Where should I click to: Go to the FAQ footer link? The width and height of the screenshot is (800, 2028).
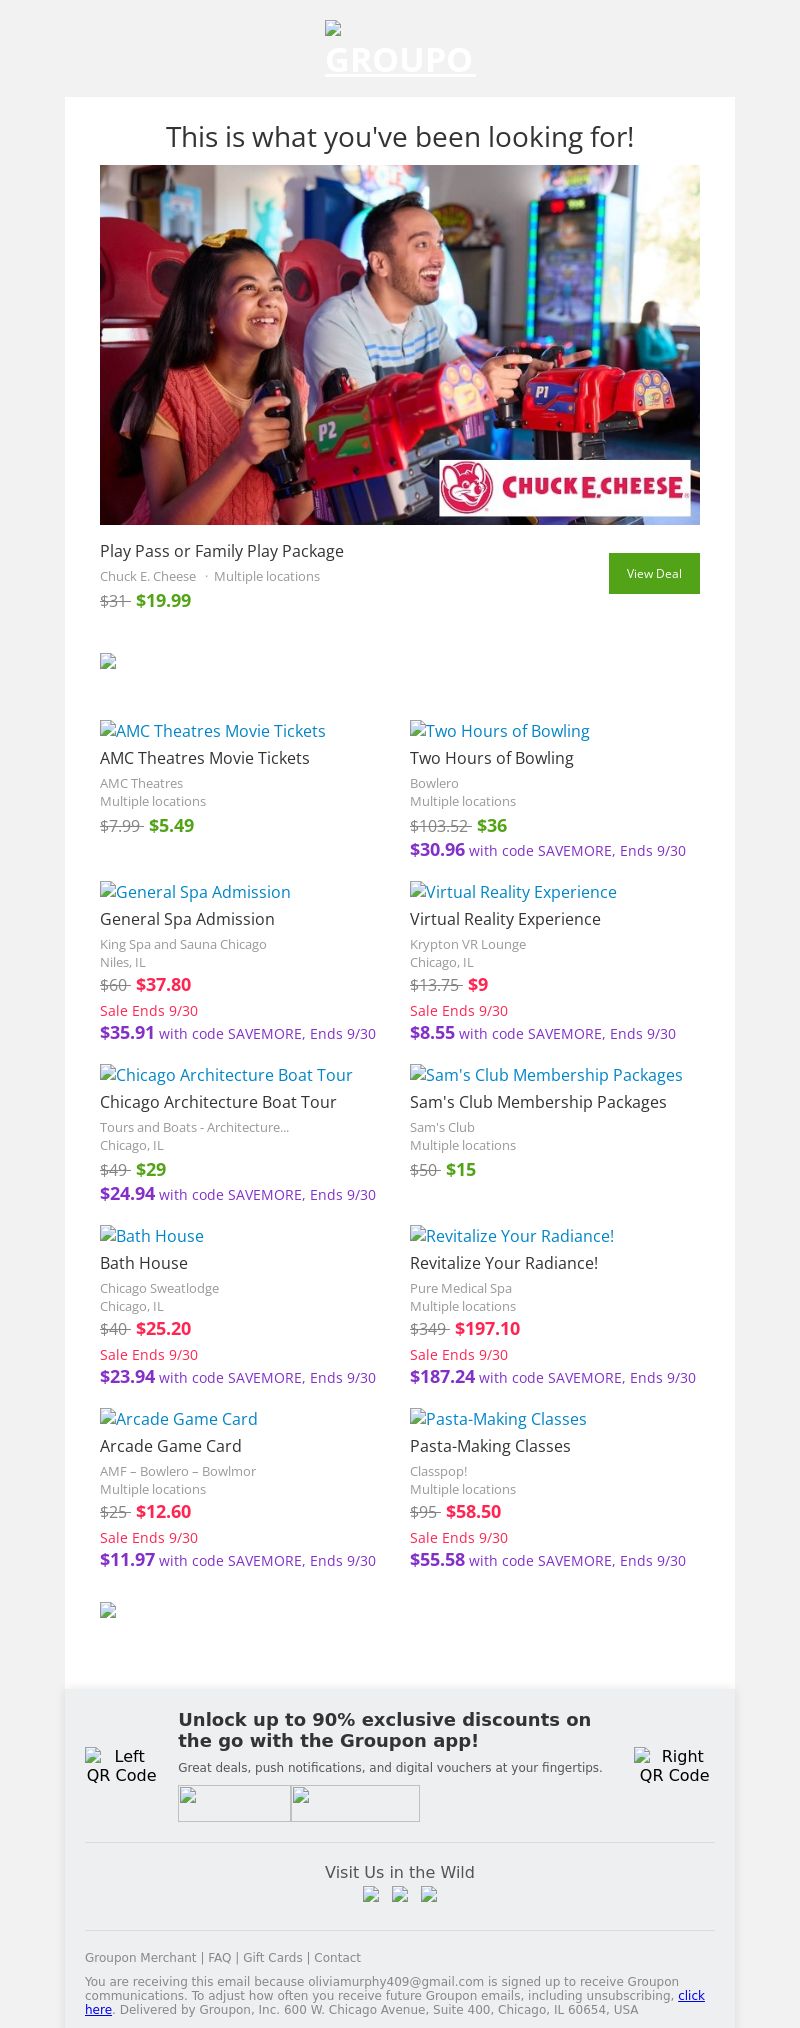[x=220, y=1957]
